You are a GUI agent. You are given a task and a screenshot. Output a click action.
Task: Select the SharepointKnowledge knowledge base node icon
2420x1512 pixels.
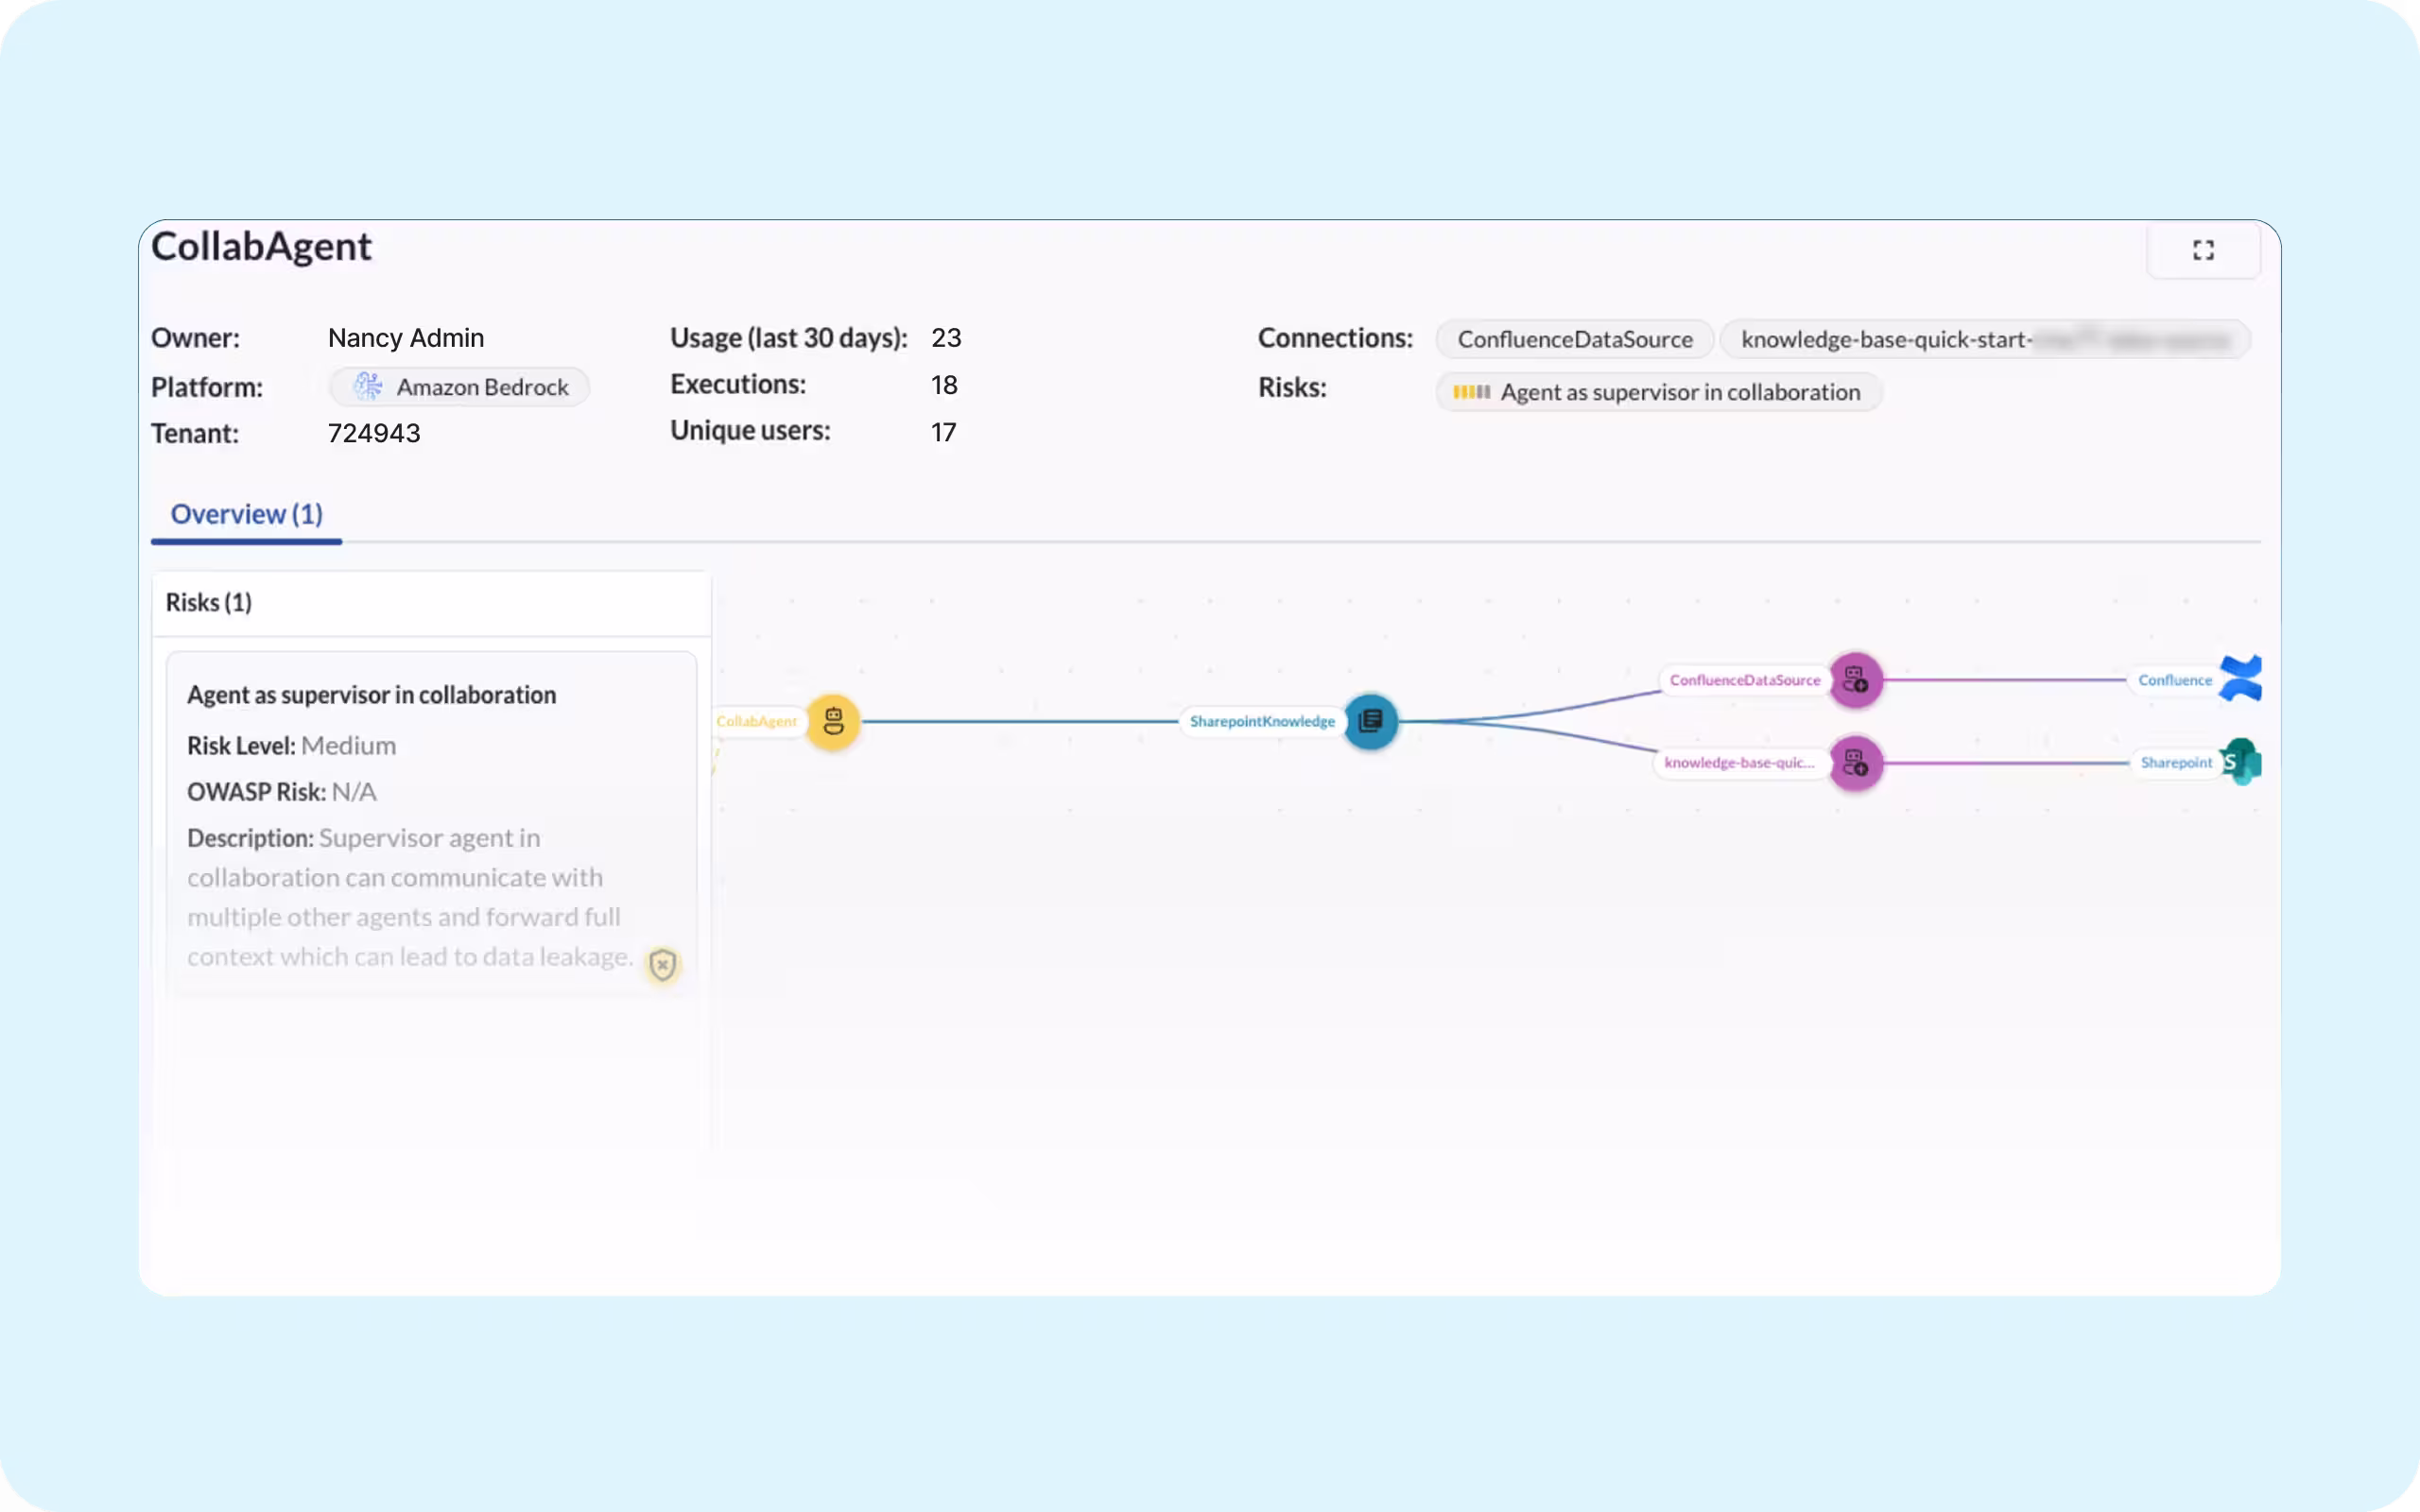1370,721
